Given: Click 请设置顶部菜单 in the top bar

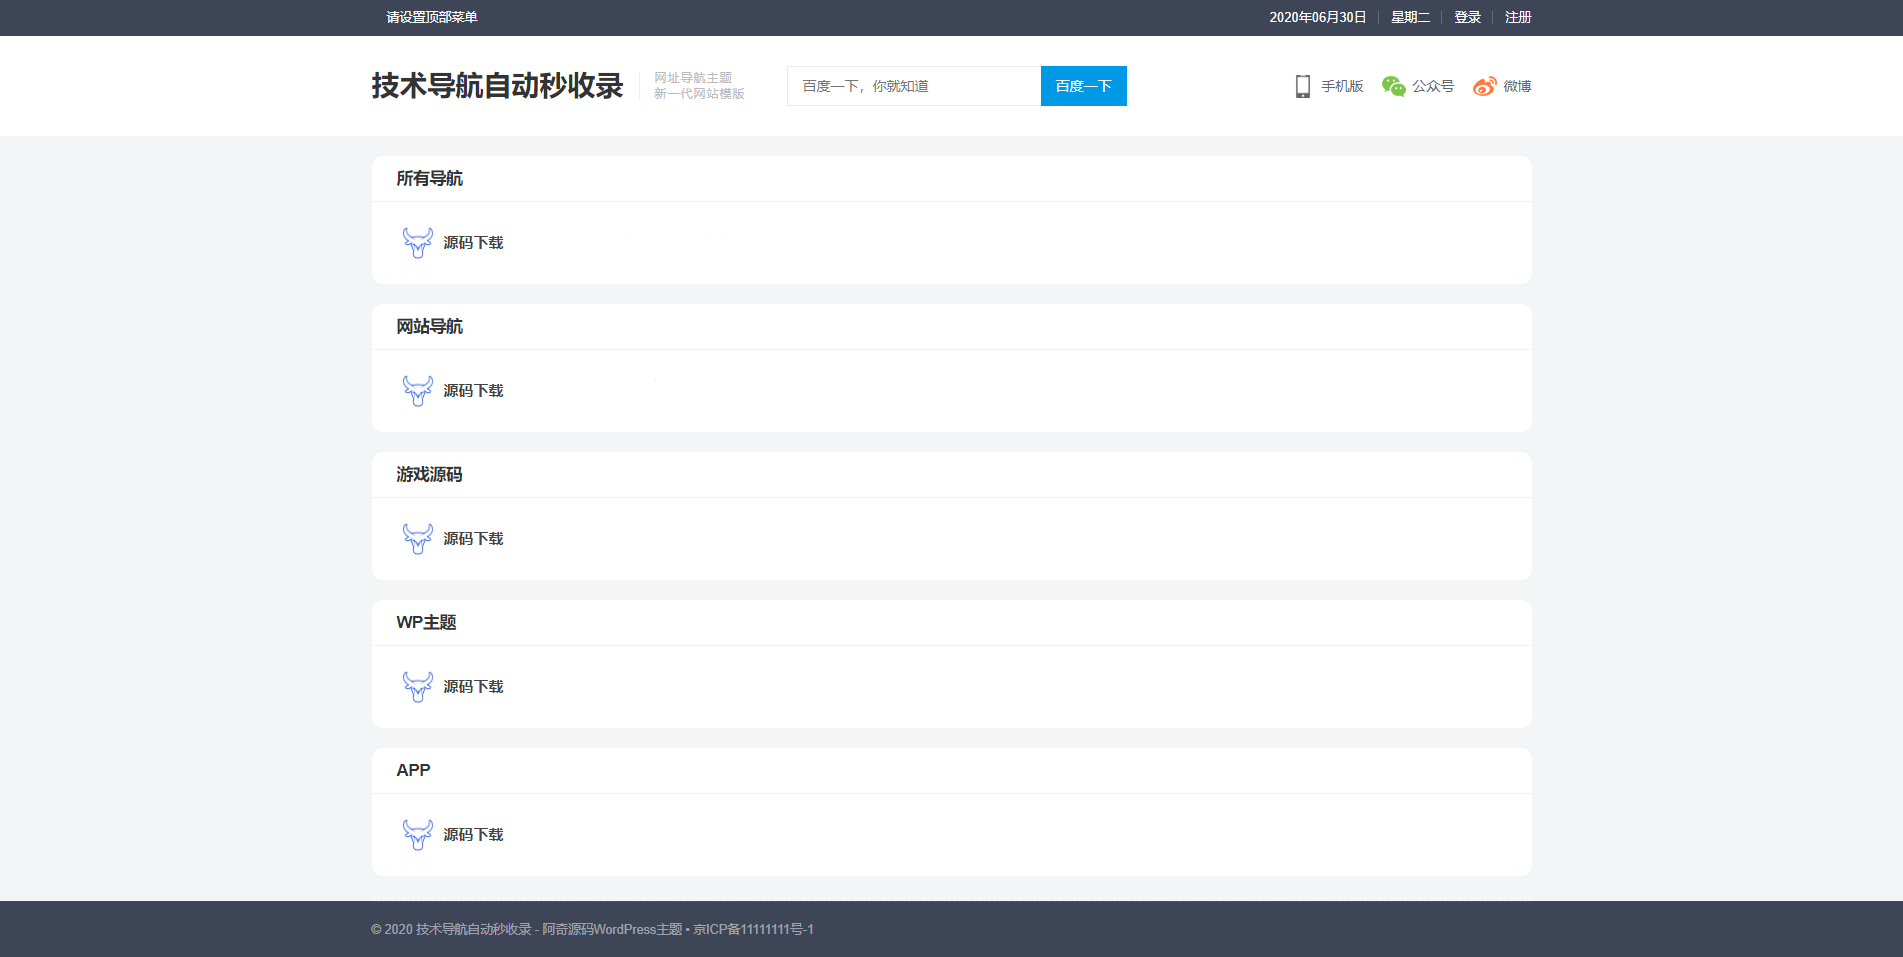Looking at the screenshot, I should pyautogui.click(x=430, y=17).
